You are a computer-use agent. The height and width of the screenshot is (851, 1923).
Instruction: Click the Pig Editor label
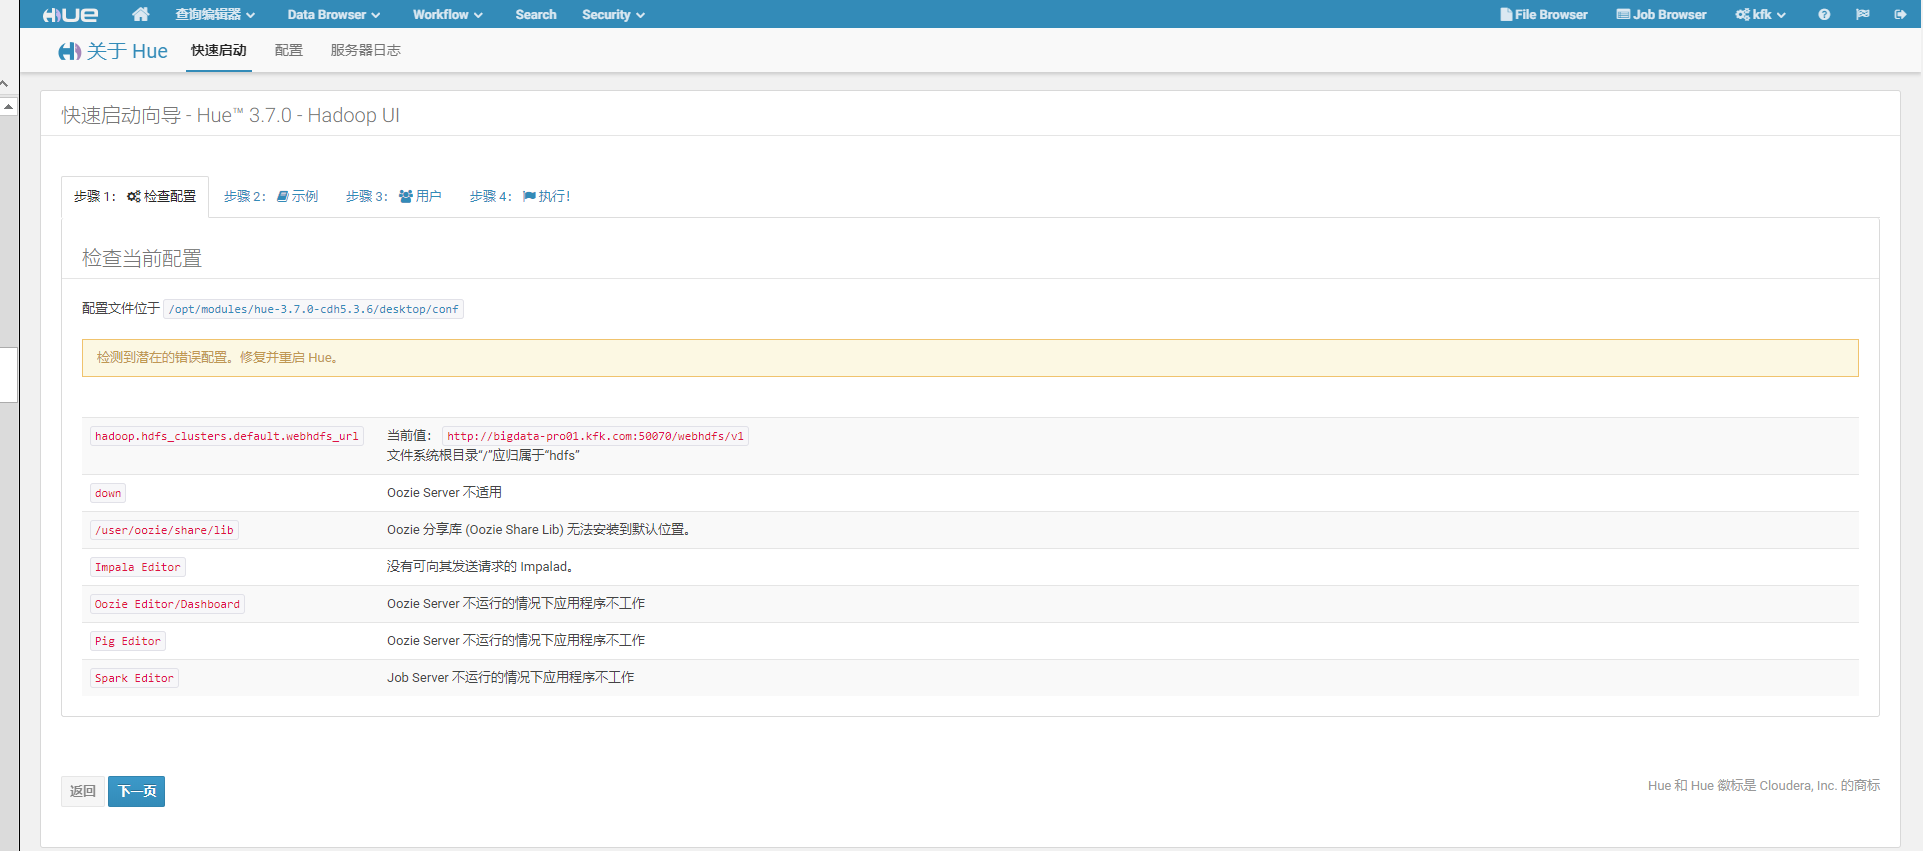[x=128, y=641]
